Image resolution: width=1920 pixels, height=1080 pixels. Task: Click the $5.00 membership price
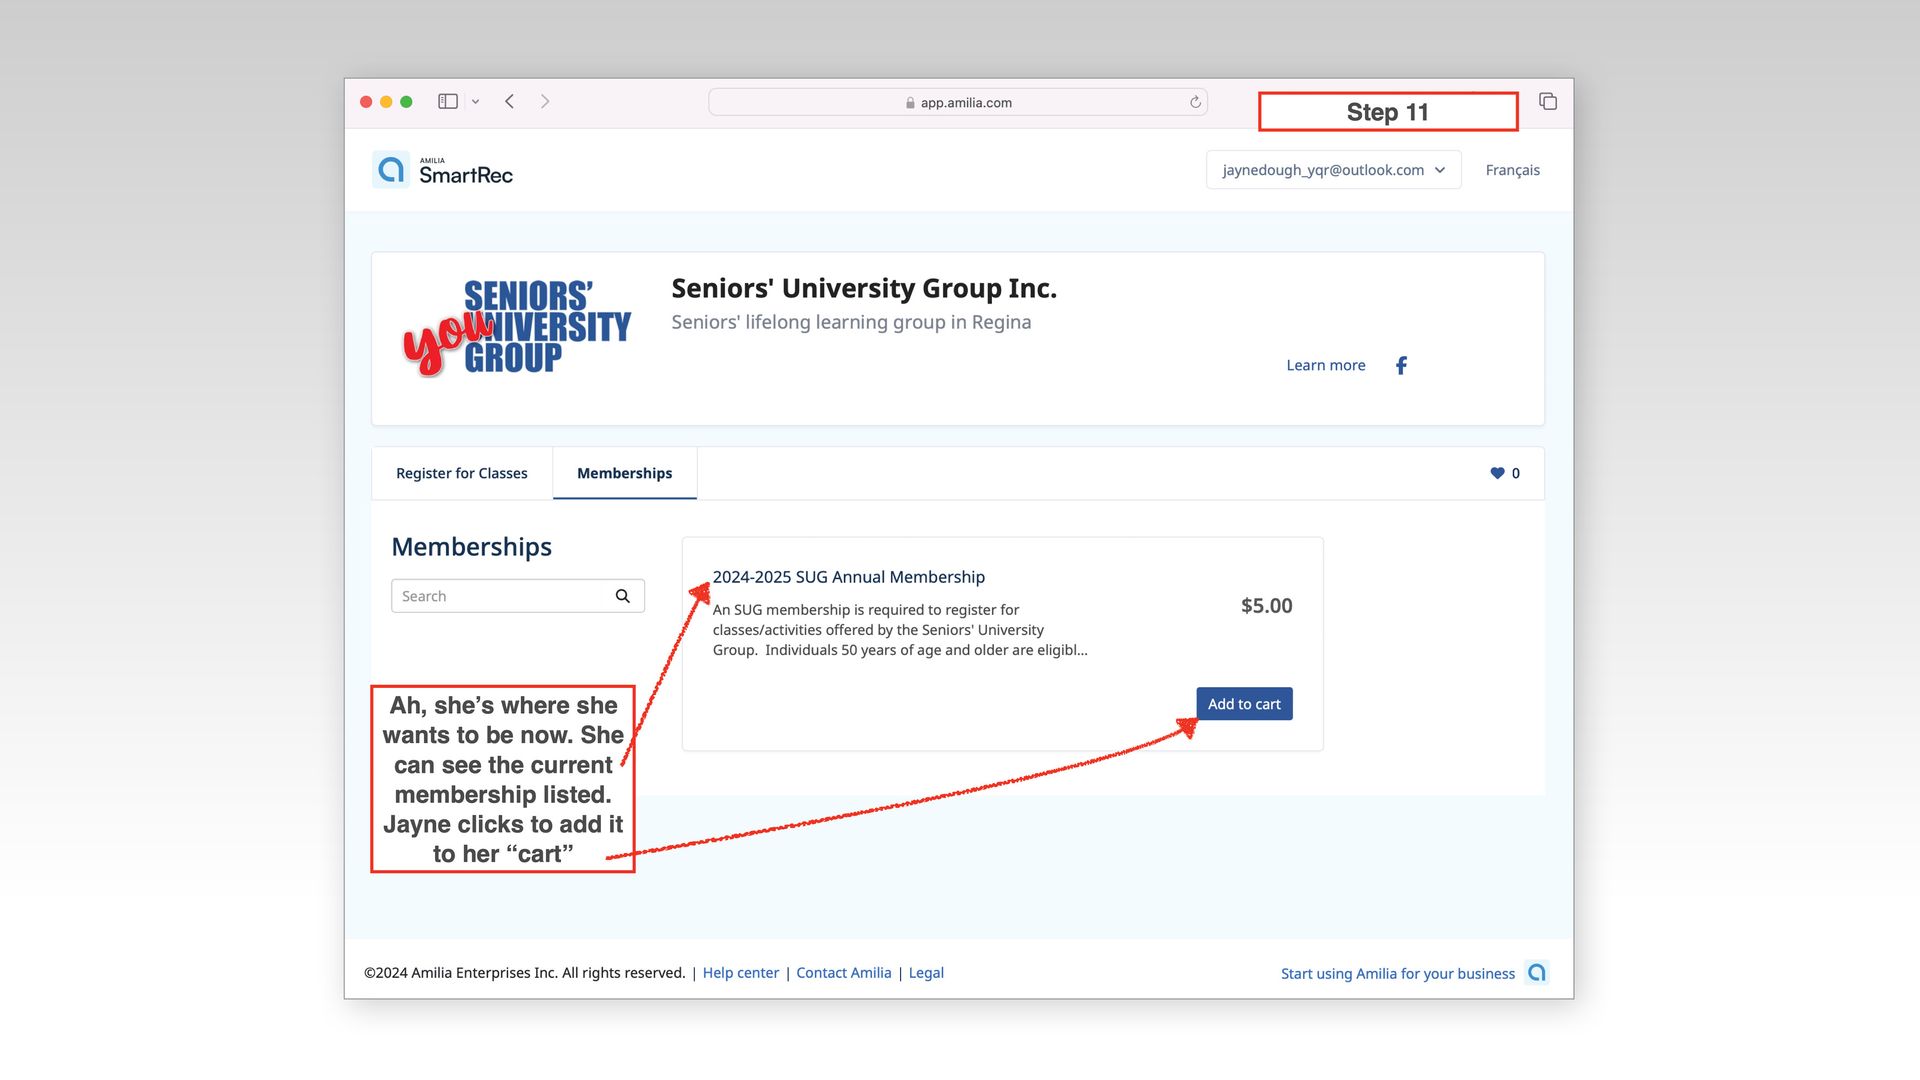pyautogui.click(x=1266, y=606)
